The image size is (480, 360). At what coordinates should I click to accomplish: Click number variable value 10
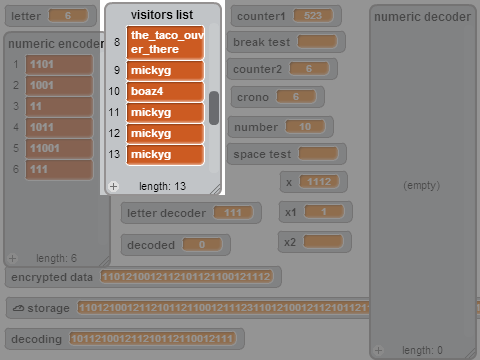coord(305,127)
